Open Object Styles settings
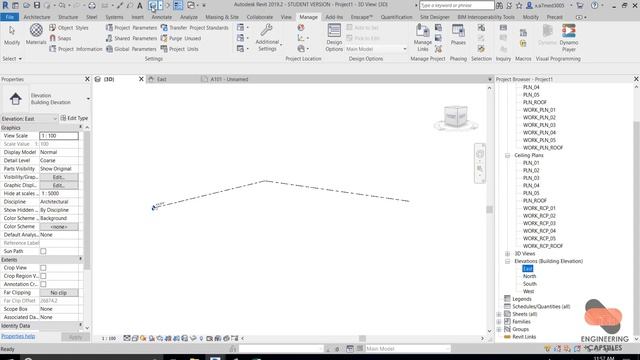The width and height of the screenshot is (640, 360). coord(69,28)
